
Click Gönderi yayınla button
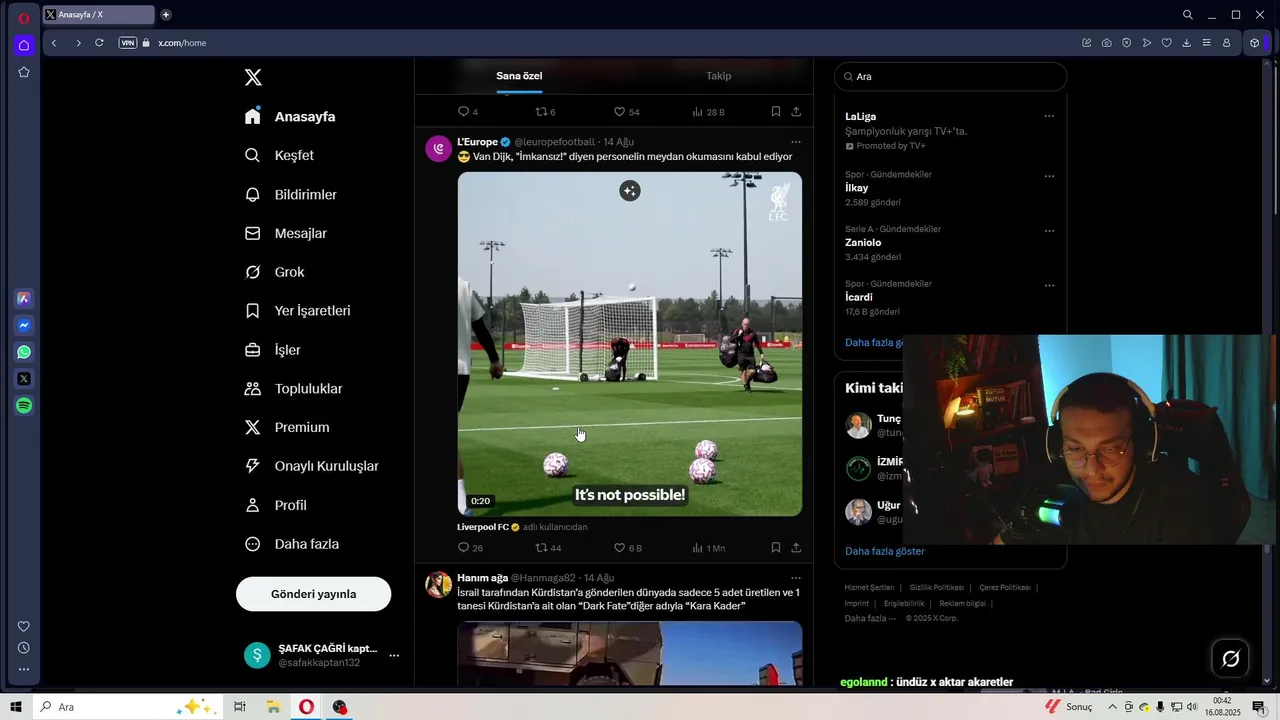(x=313, y=594)
